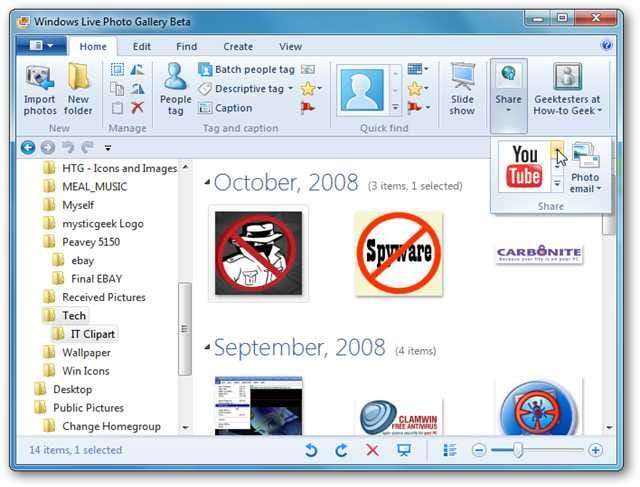Image resolution: width=640 pixels, height=487 pixels.
Task: Click the Help question mark icon
Action: click(607, 44)
